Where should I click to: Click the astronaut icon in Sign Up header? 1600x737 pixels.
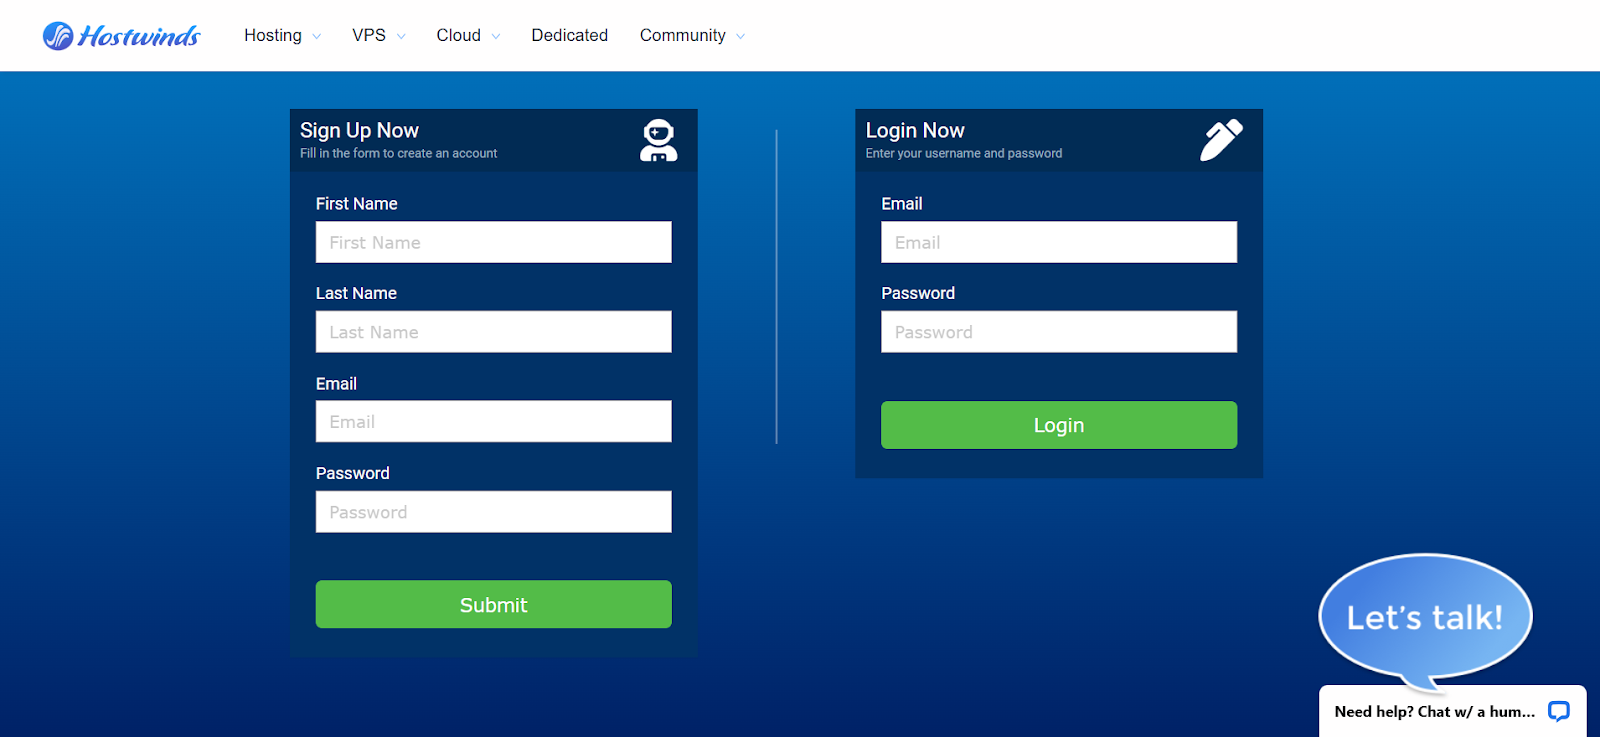[x=659, y=141]
